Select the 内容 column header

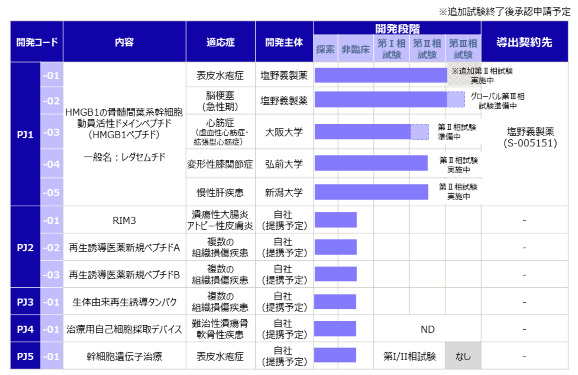pos(125,42)
